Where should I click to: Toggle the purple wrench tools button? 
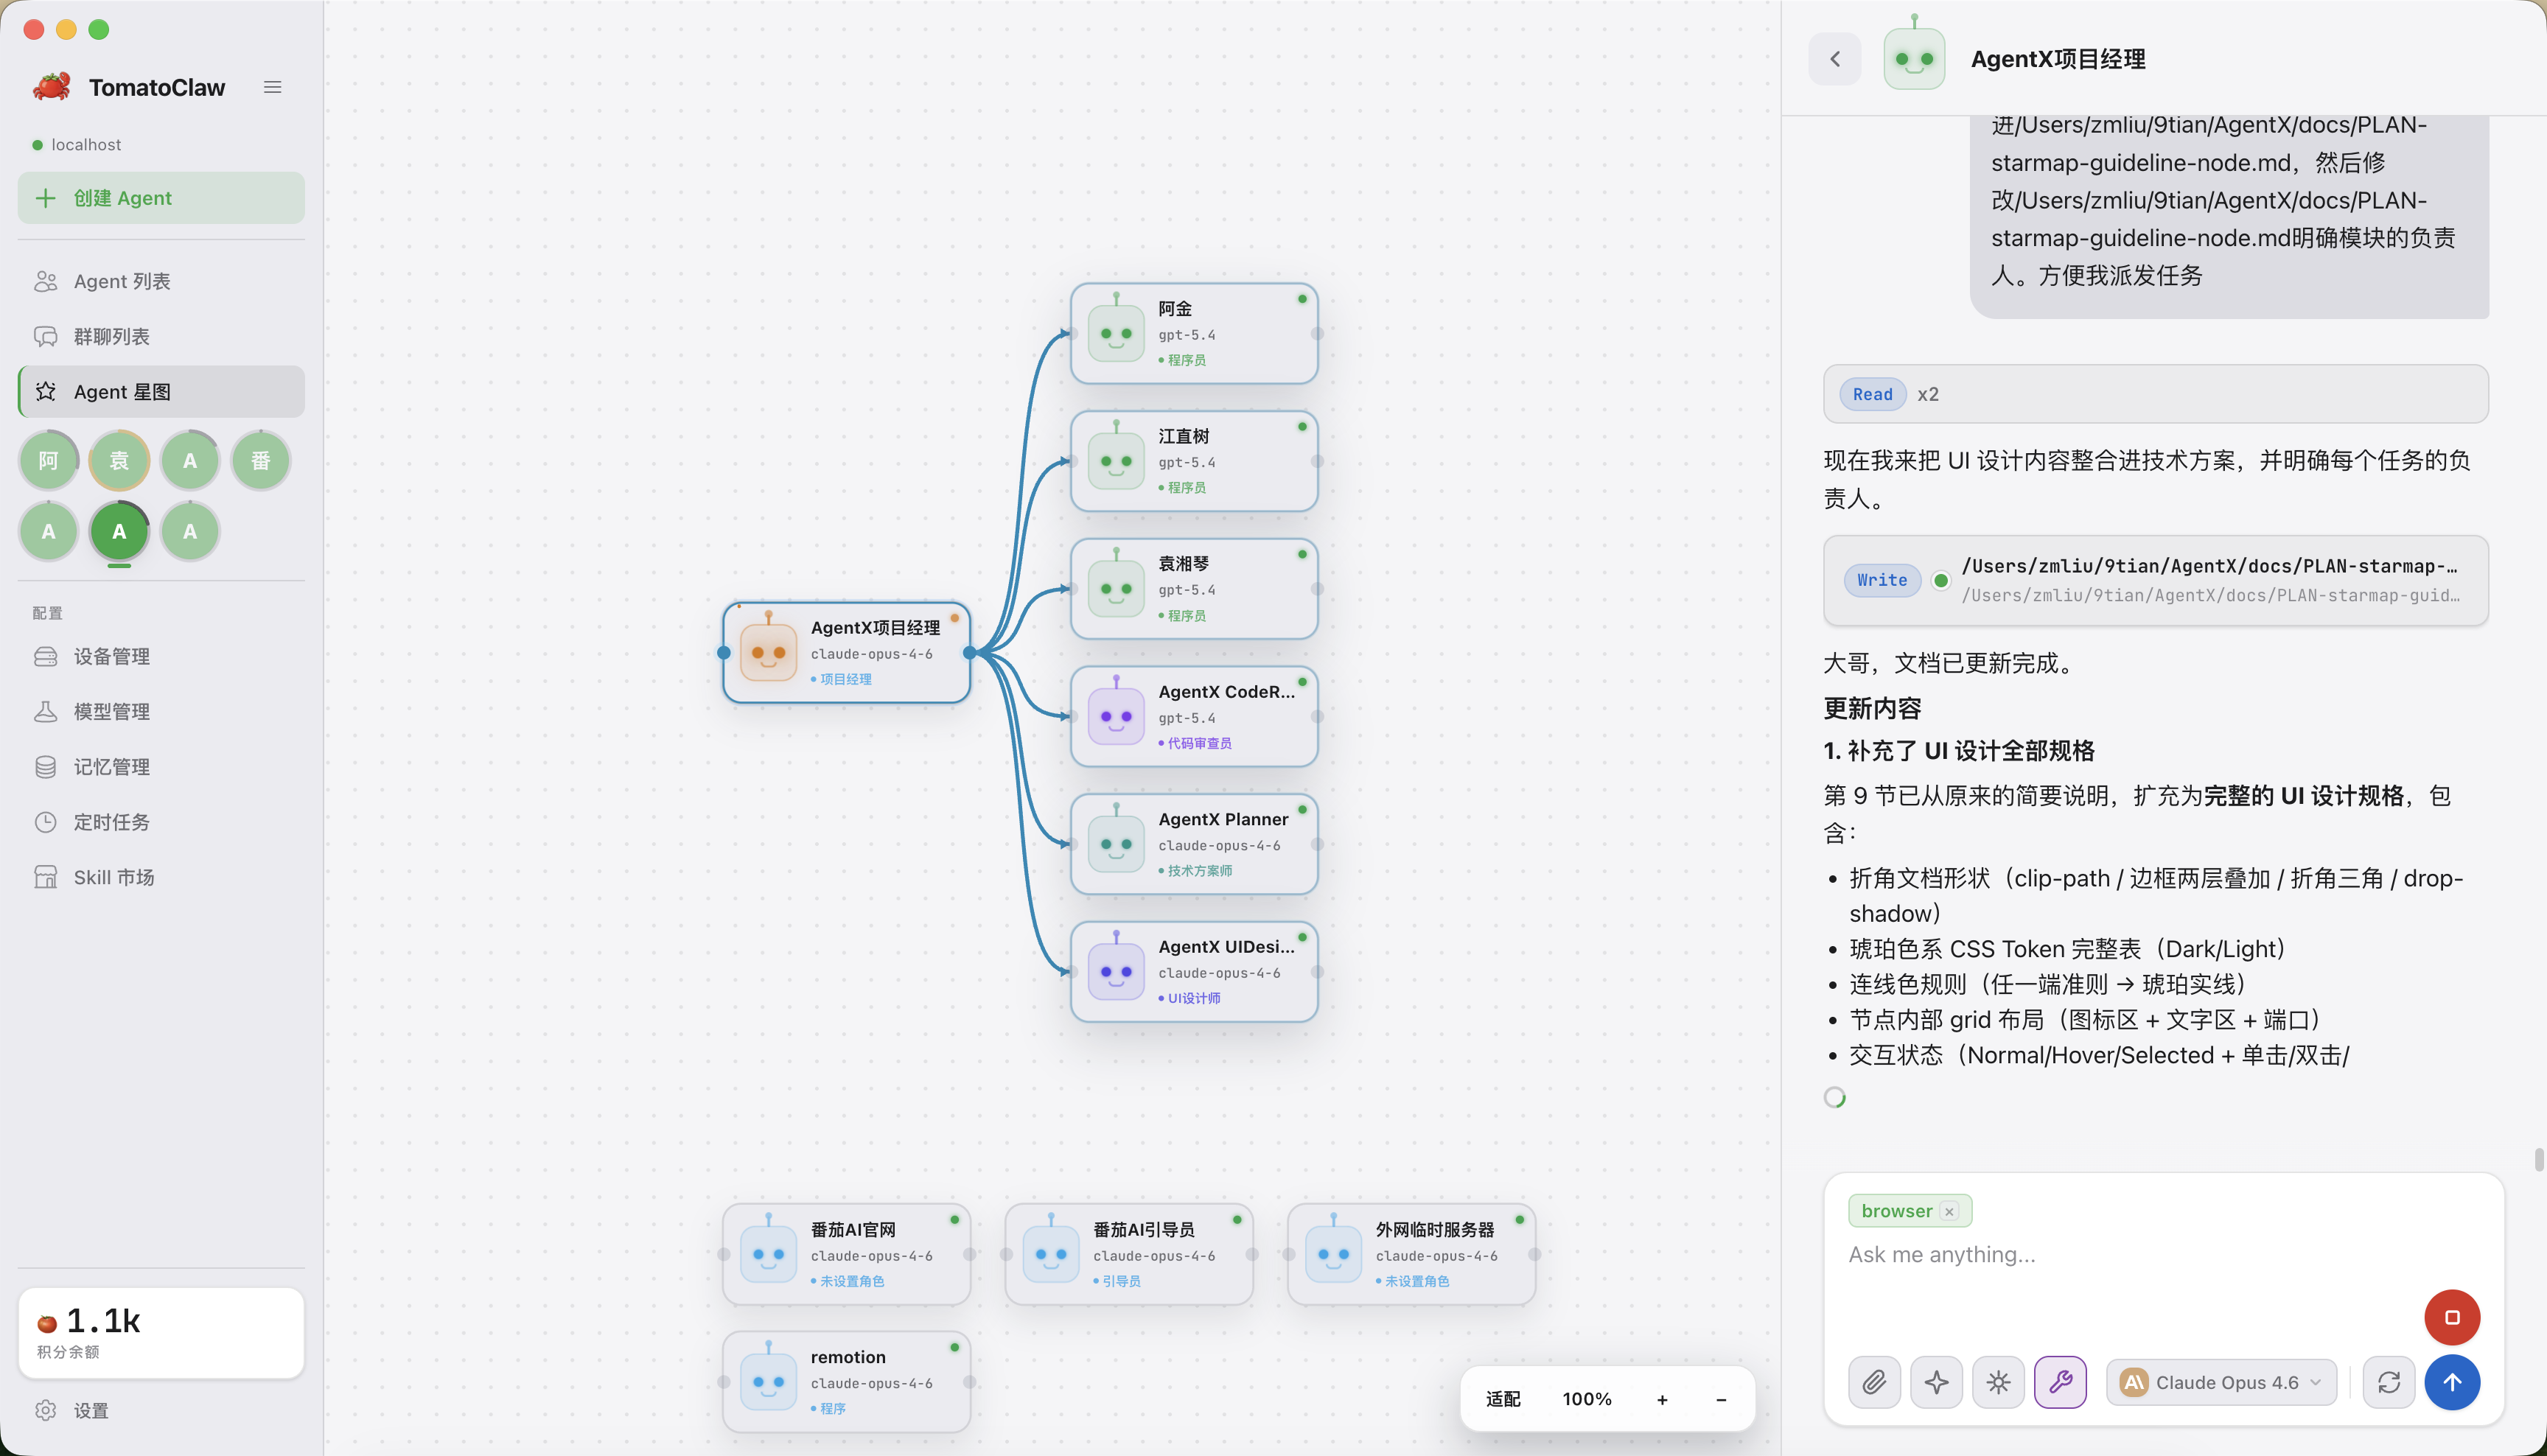pyautogui.click(x=2060, y=1382)
